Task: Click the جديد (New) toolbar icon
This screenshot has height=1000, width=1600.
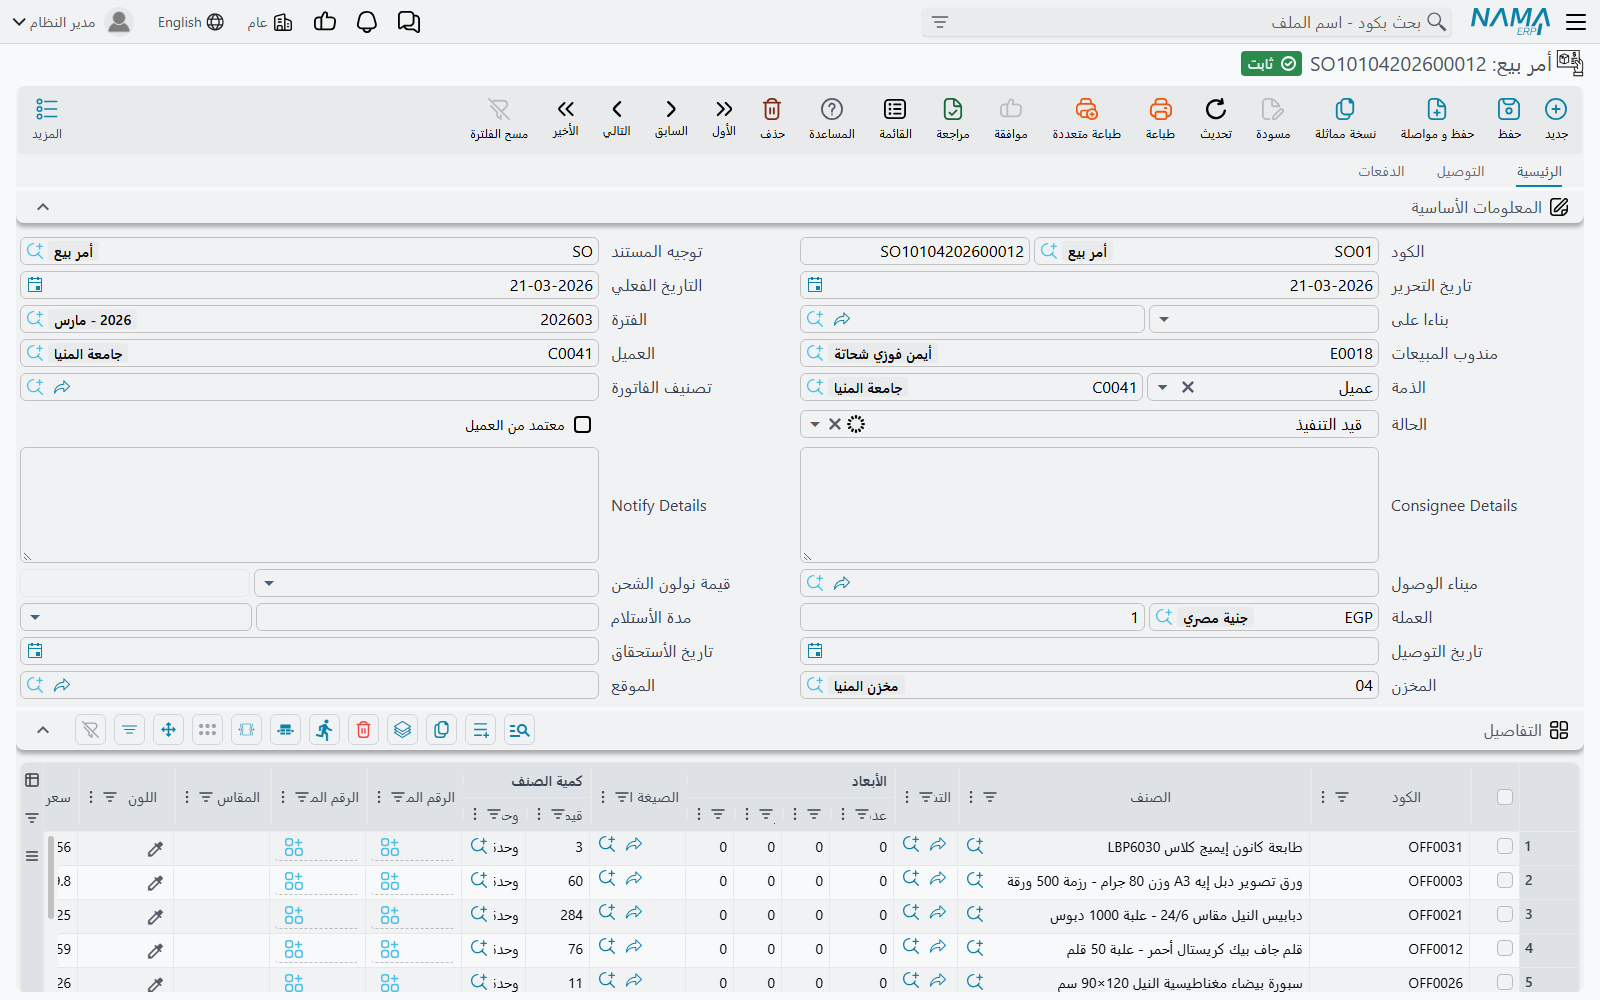Action: [1556, 109]
